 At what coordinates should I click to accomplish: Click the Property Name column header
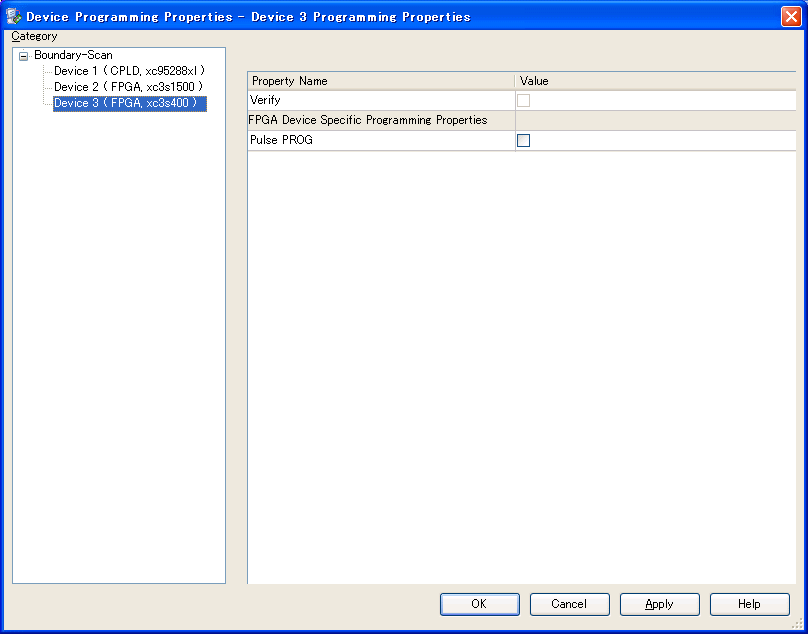(x=380, y=81)
